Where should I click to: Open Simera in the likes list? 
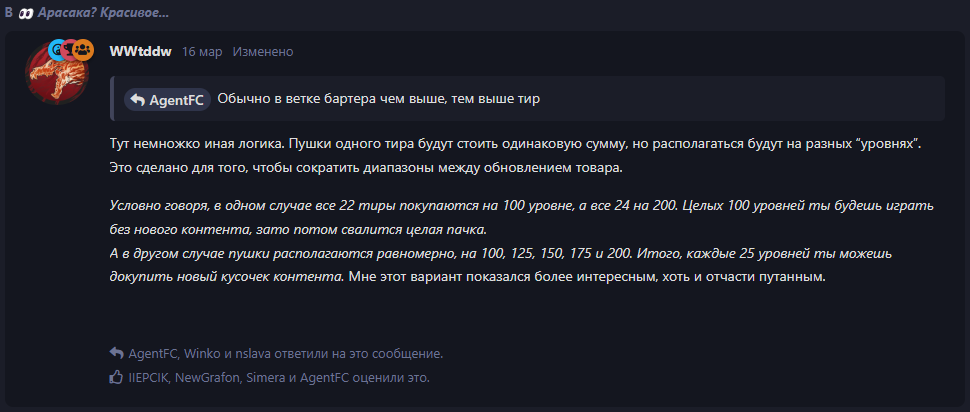tap(265, 377)
